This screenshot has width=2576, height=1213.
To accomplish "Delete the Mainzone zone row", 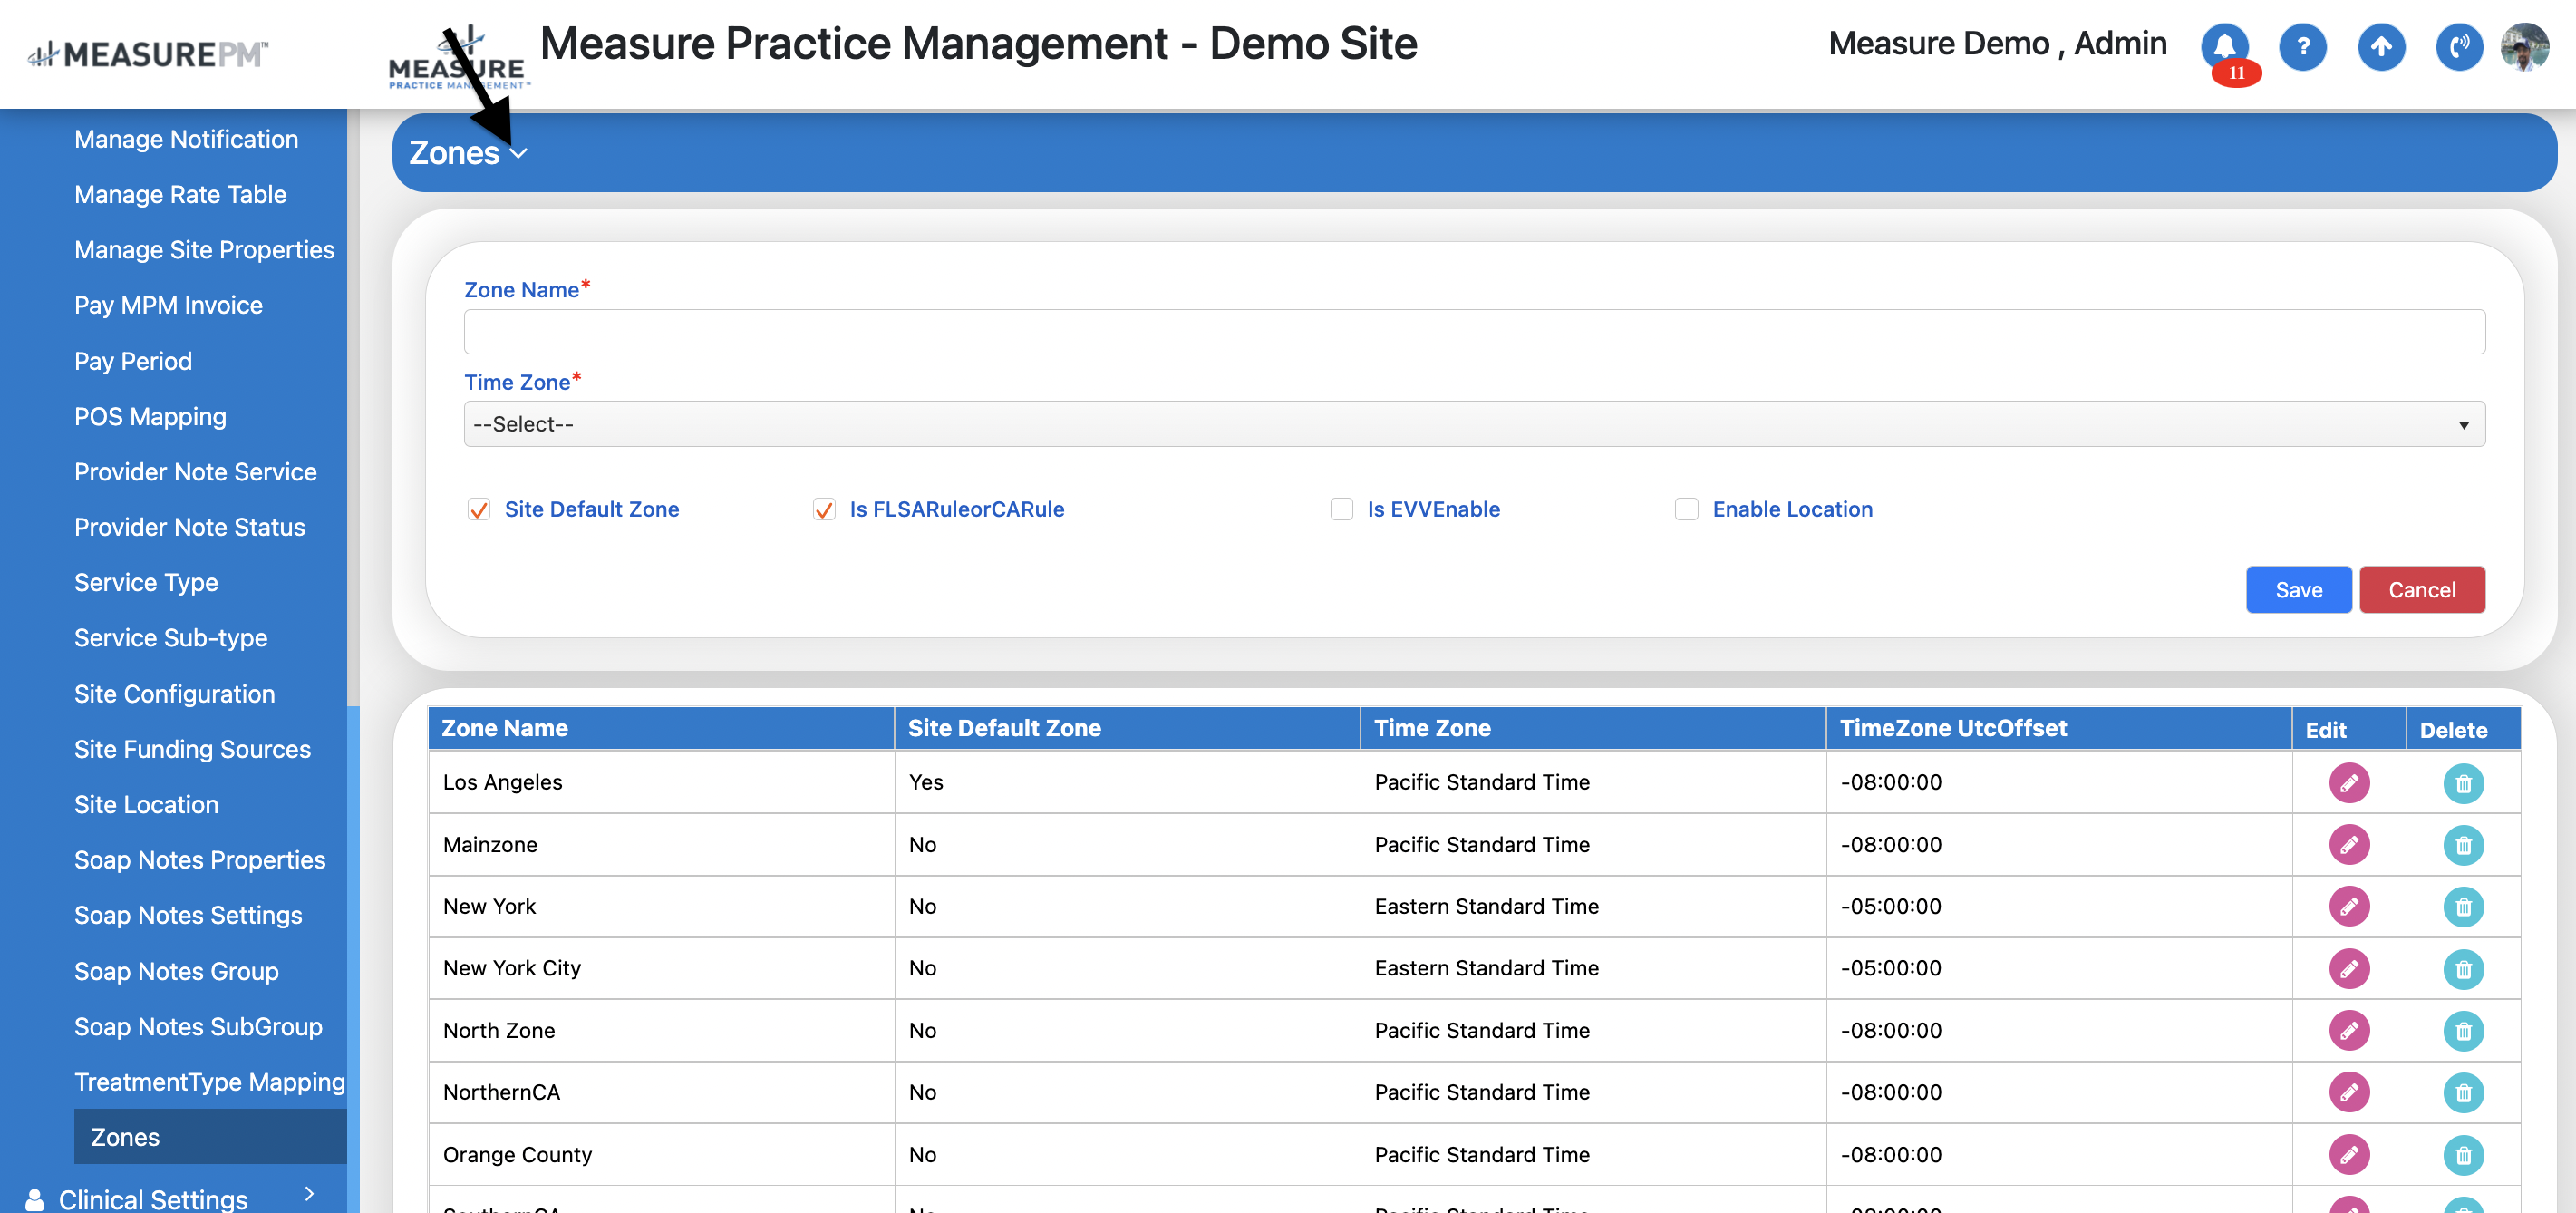I will coord(2462,845).
